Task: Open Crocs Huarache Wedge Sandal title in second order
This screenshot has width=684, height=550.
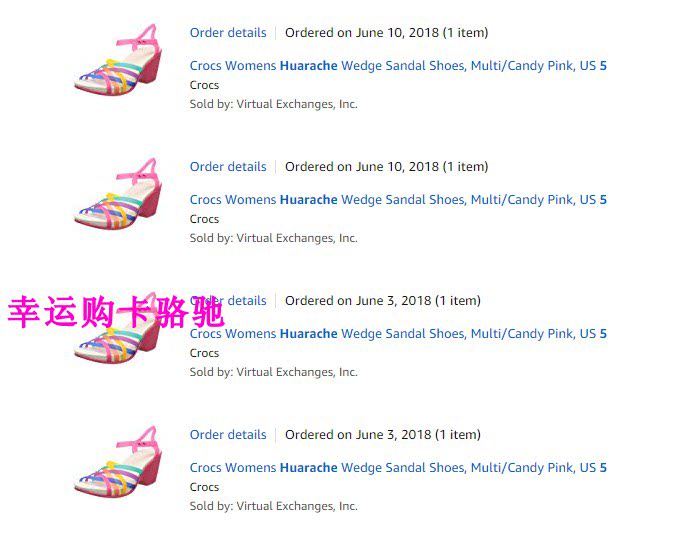Action: click(x=398, y=200)
